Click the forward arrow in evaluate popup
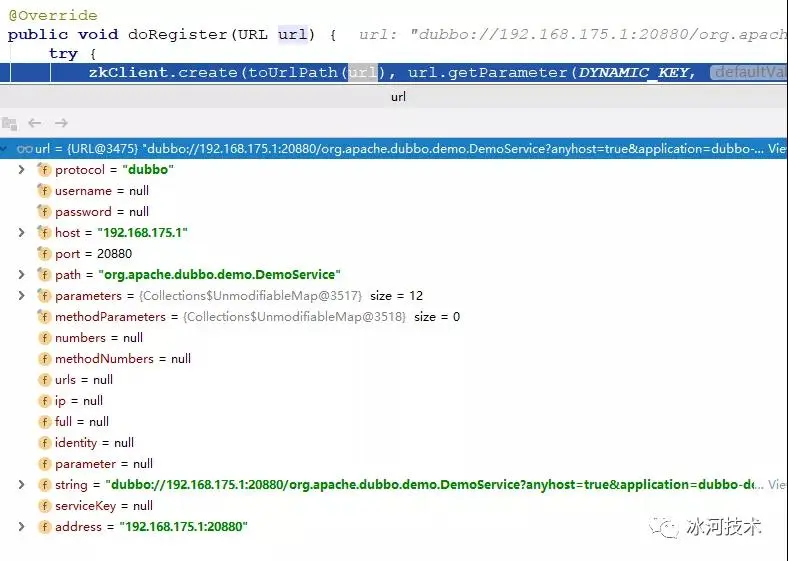 click(61, 123)
